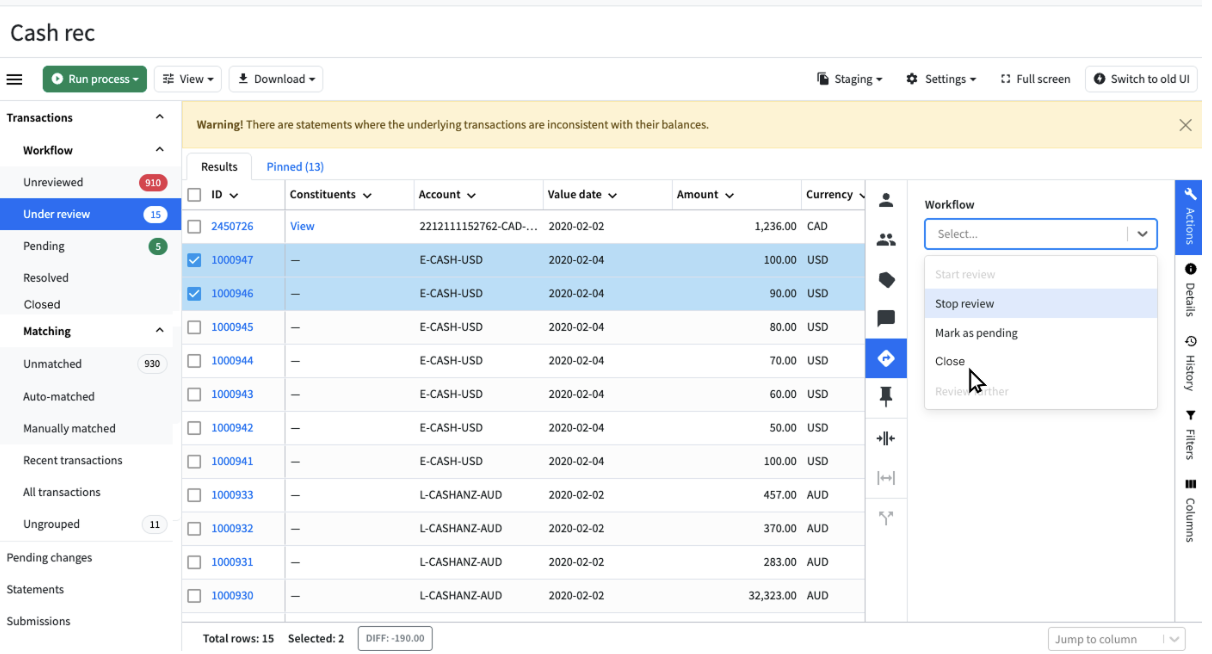Click the DIFF: -190.00 indicator
Viewport: 1212px width, 654px height.
click(395, 638)
